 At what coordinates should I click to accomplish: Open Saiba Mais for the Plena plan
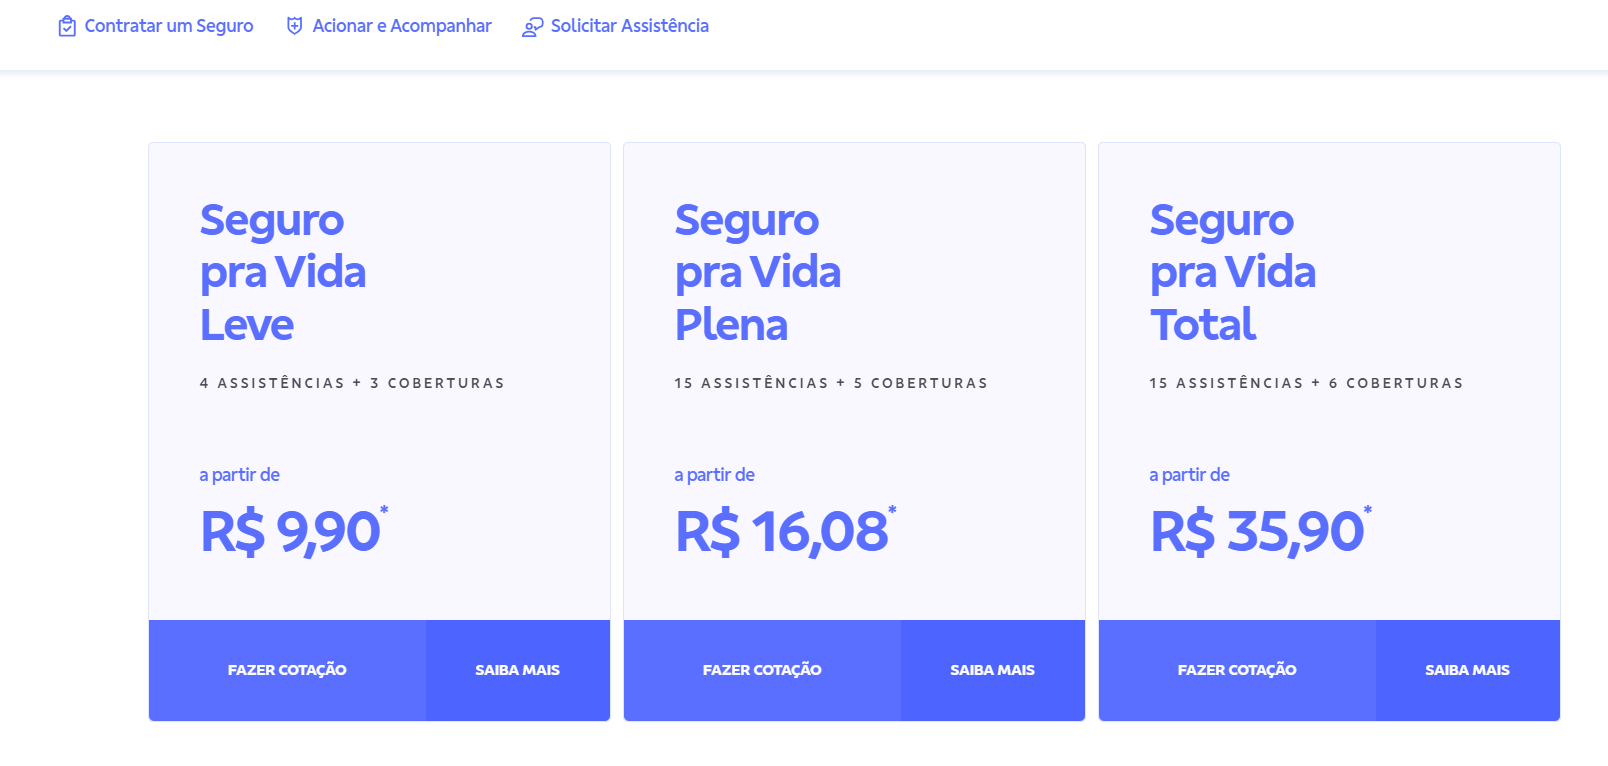pos(992,670)
